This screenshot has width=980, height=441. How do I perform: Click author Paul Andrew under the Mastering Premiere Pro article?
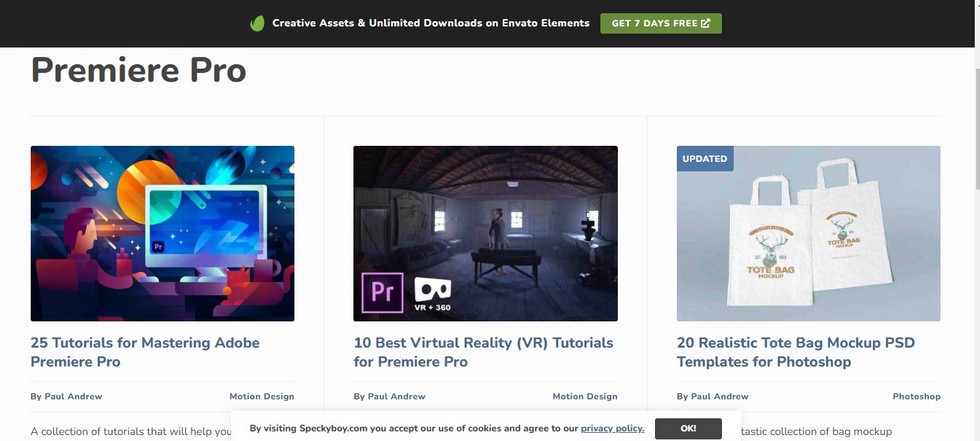(x=73, y=396)
